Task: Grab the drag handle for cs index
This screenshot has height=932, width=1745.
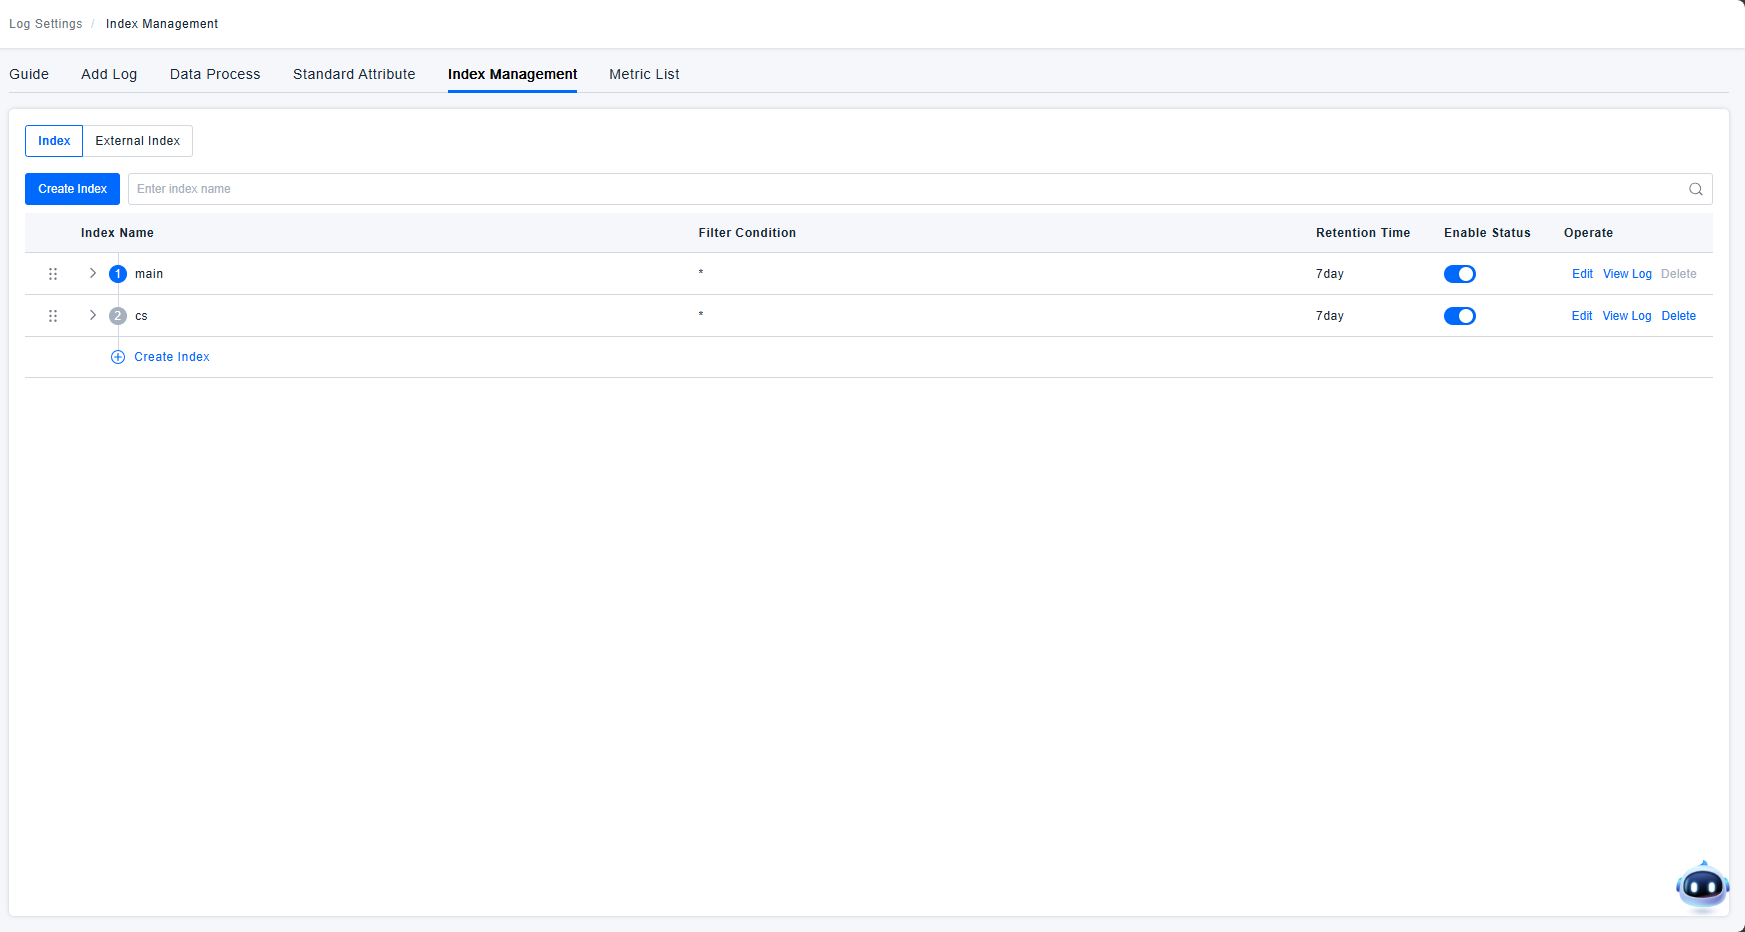Action: coord(53,316)
